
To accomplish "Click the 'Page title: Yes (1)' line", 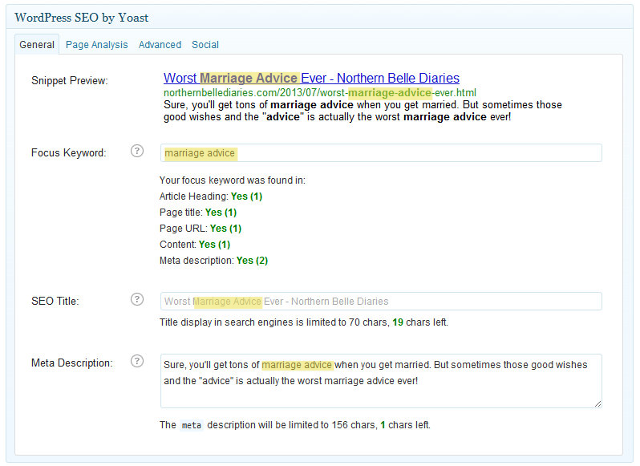I will tap(198, 213).
